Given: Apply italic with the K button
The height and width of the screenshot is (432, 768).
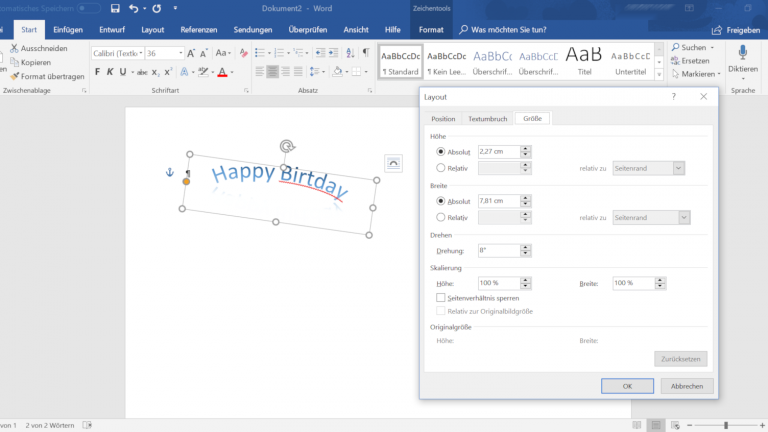Looking at the screenshot, I should (x=112, y=72).
